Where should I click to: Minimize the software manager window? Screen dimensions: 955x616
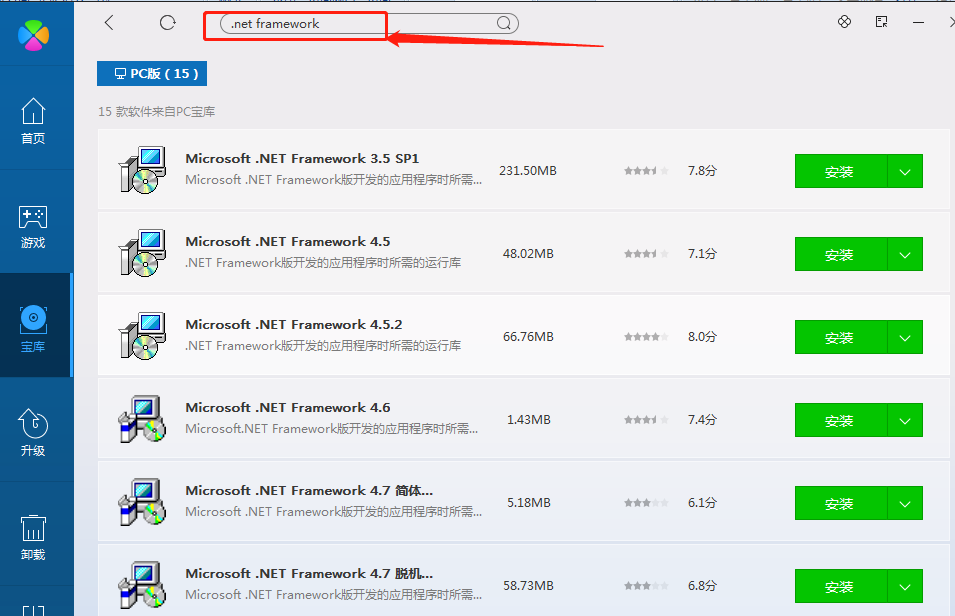coord(918,23)
